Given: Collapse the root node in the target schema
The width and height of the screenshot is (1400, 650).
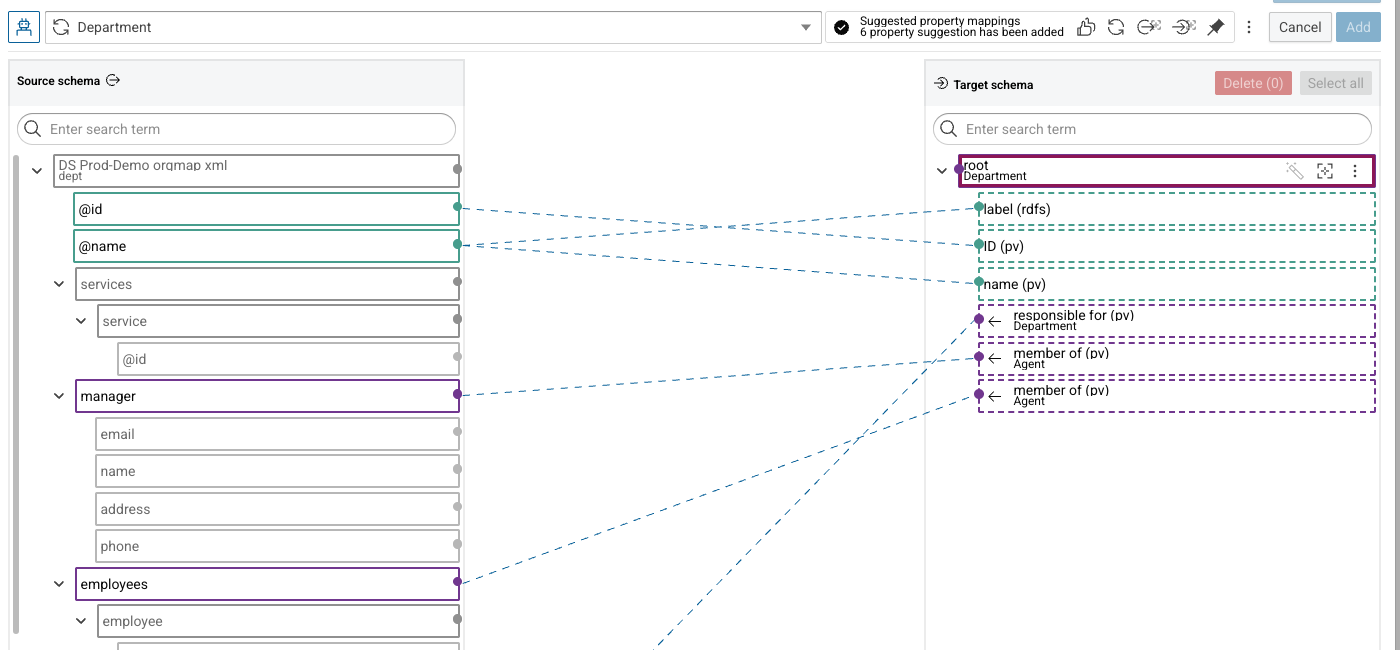Looking at the screenshot, I should [x=941, y=171].
